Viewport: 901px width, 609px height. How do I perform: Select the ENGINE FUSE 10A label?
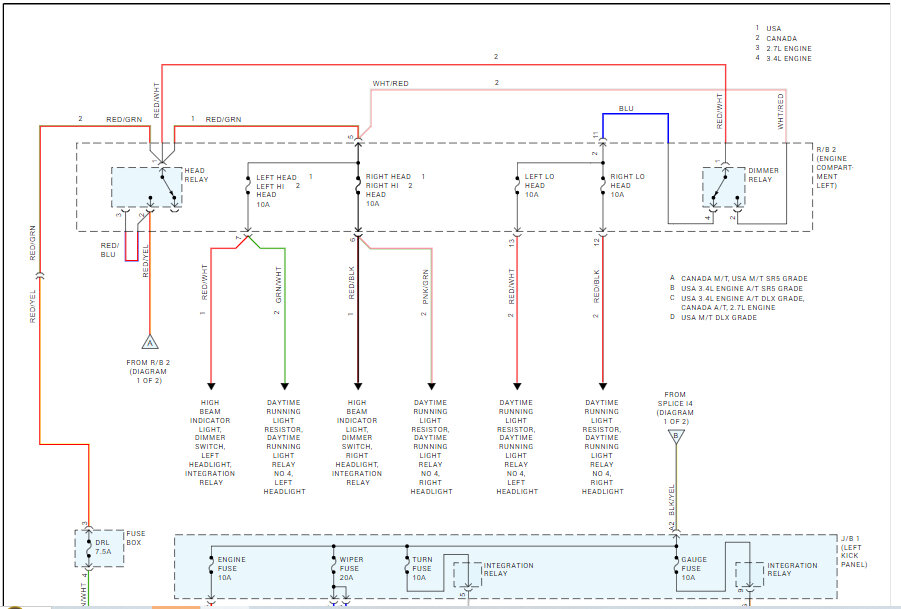pyautogui.click(x=231, y=568)
